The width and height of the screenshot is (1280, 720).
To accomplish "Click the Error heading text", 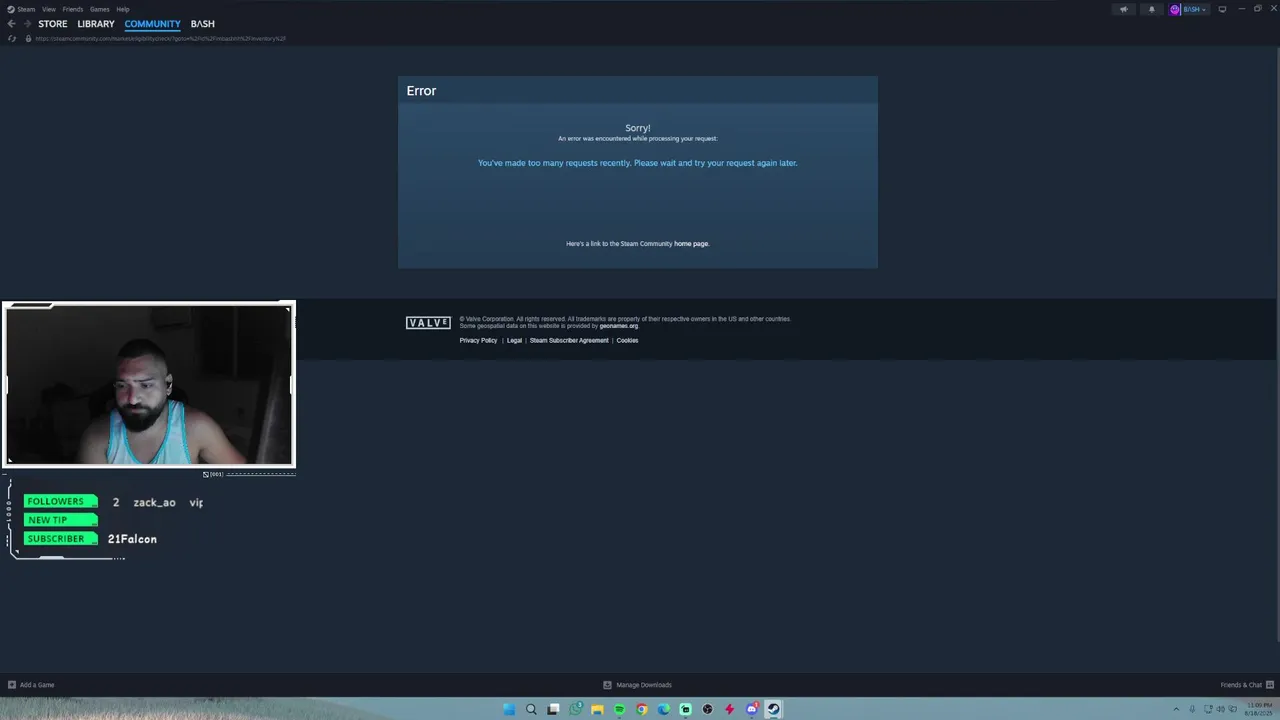I will click(x=421, y=91).
